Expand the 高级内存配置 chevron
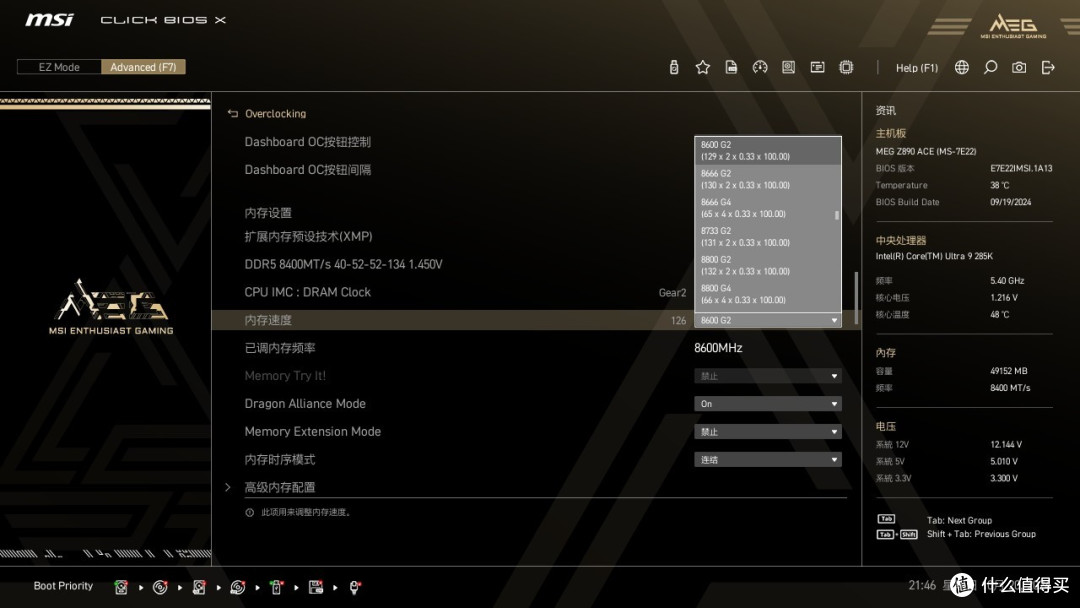 pos(228,488)
